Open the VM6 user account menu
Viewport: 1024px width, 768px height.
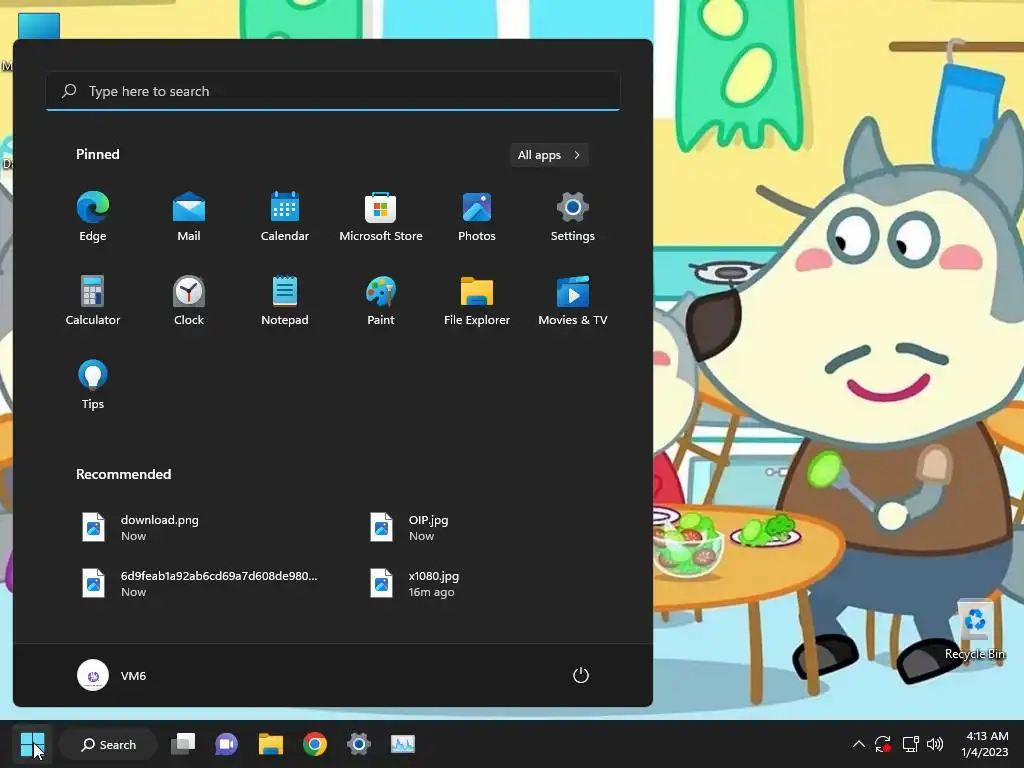(x=112, y=675)
